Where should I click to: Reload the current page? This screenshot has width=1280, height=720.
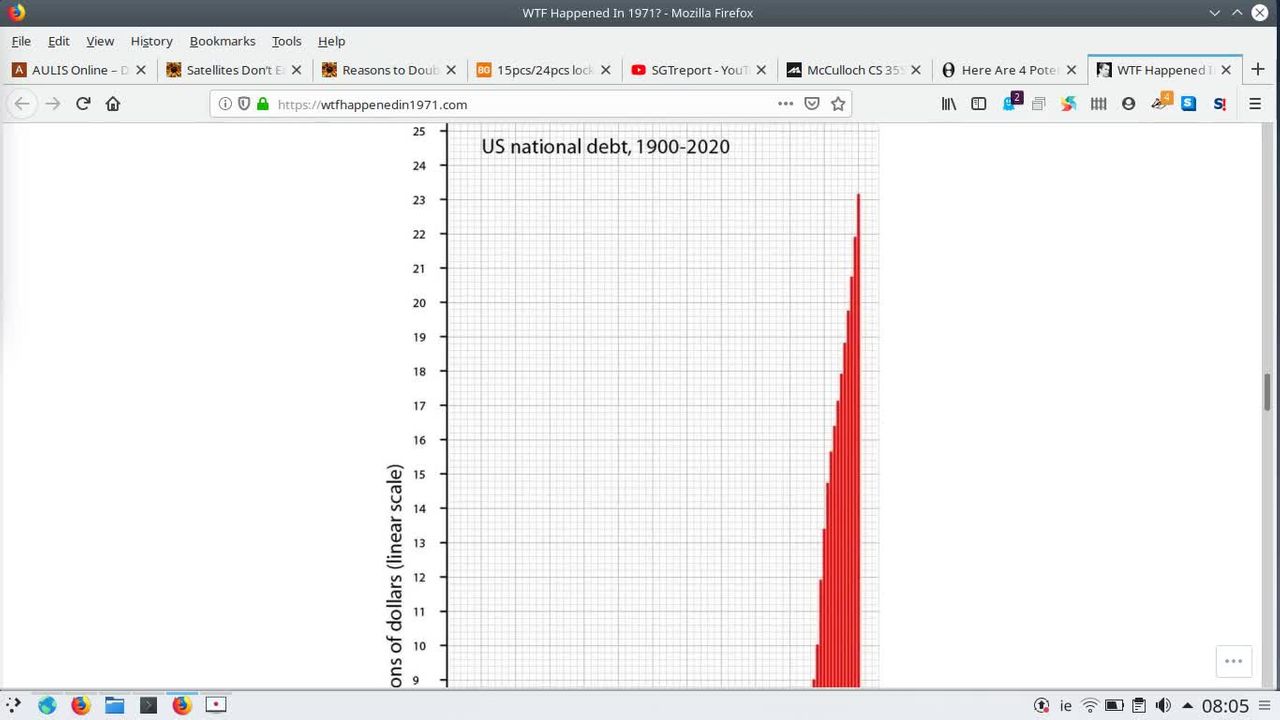click(x=83, y=104)
